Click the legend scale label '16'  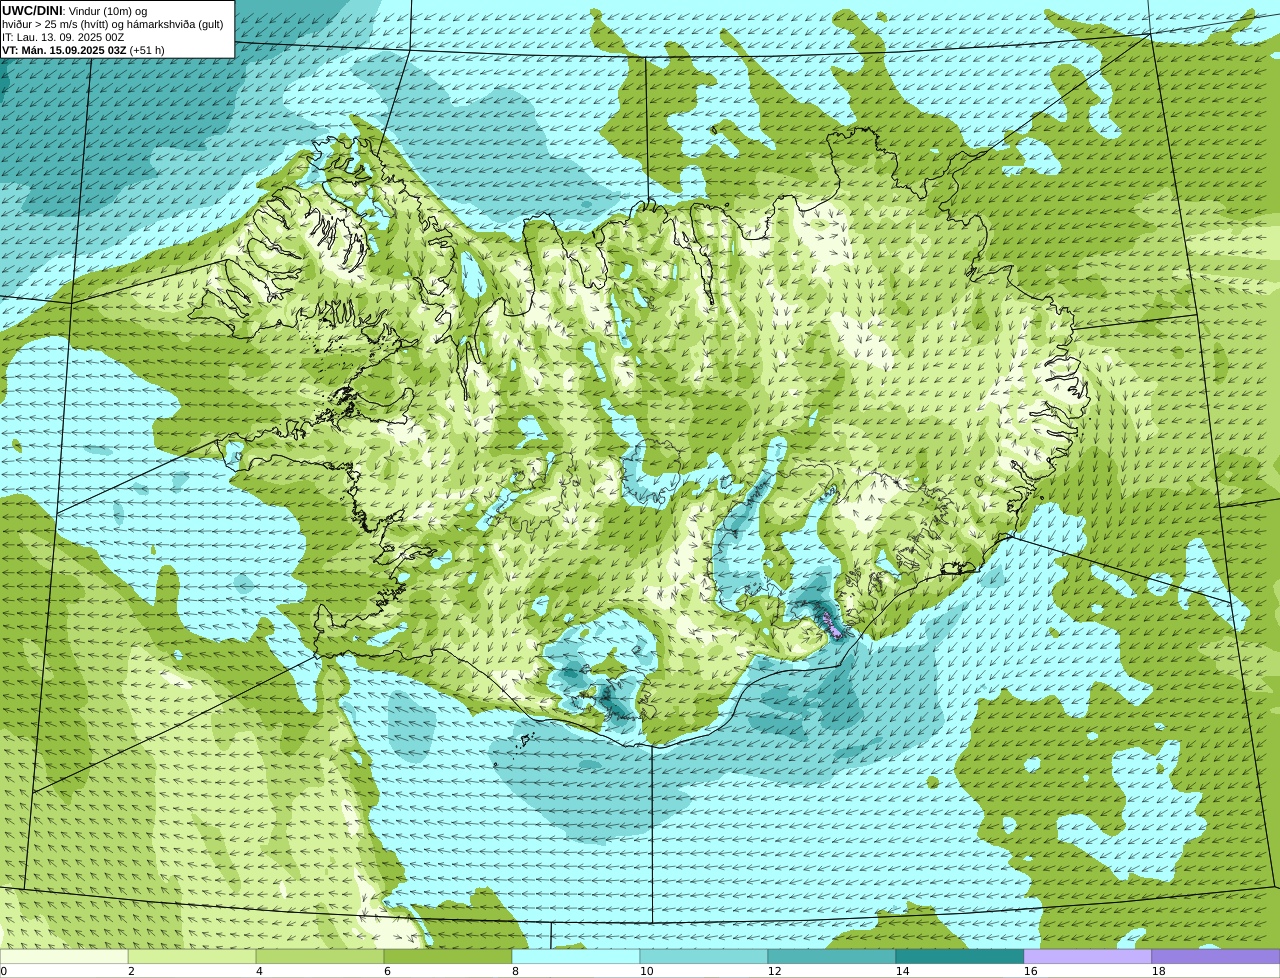click(1030, 971)
